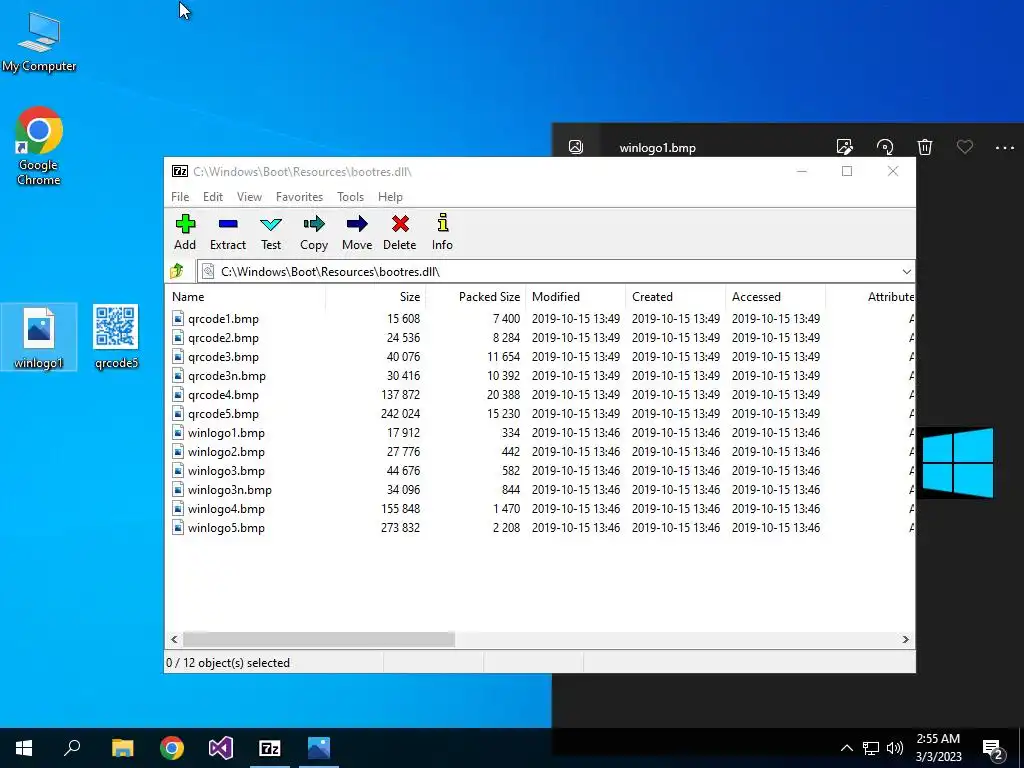Click the network tray icon
This screenshot has width=1024, height=768.
(871, 748)
